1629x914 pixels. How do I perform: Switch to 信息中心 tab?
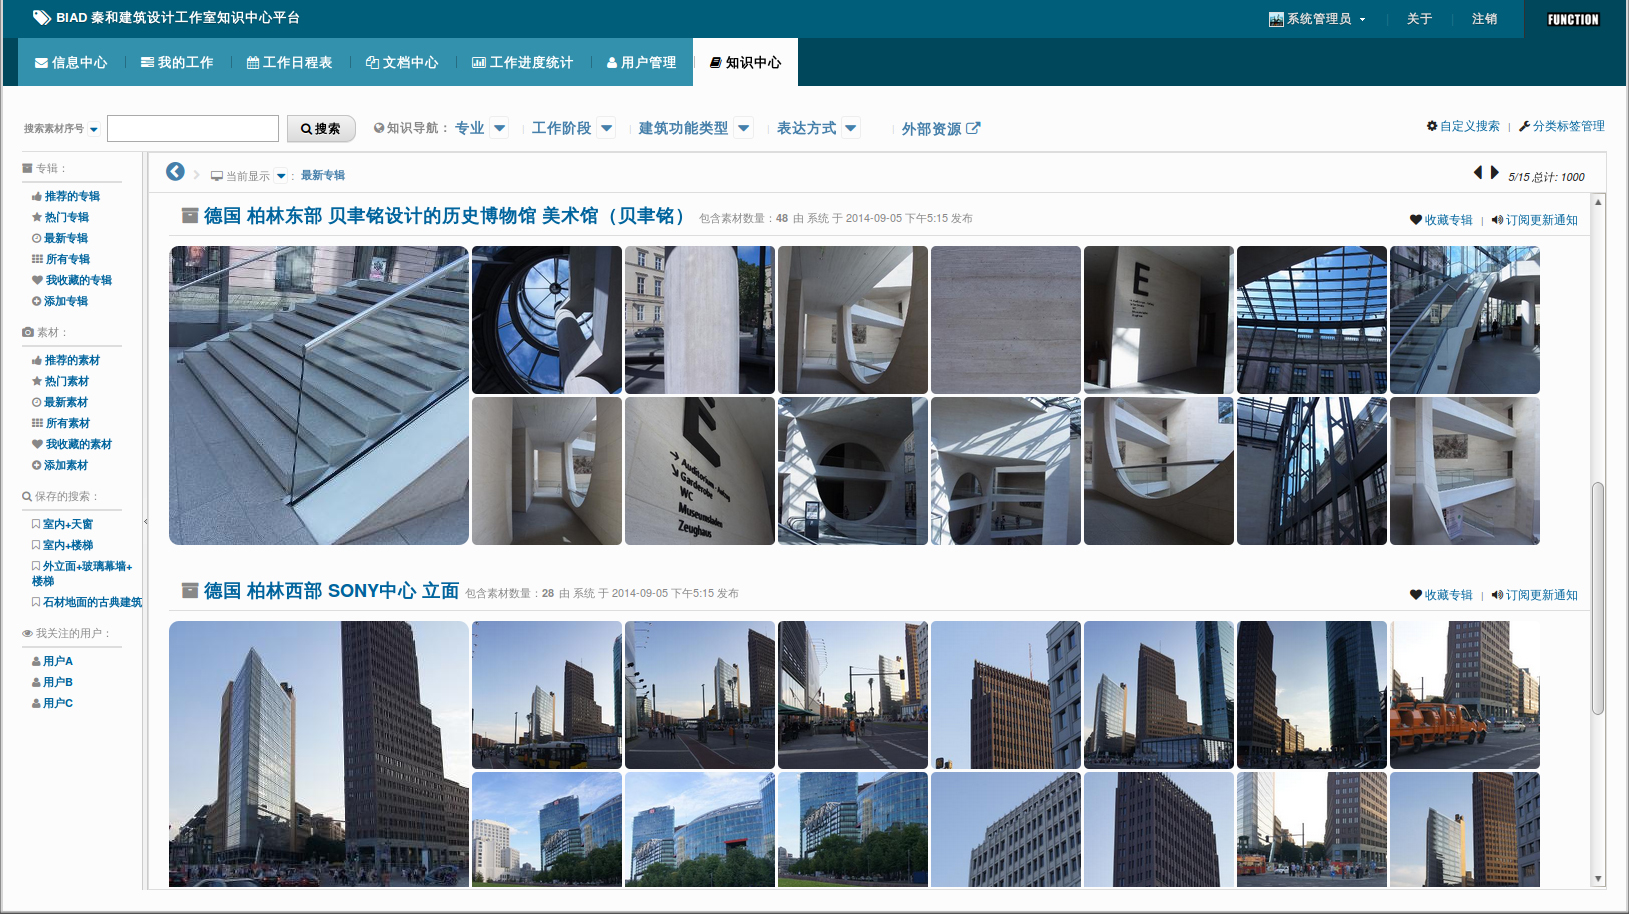pyautogui.click(x=71, y=62)
